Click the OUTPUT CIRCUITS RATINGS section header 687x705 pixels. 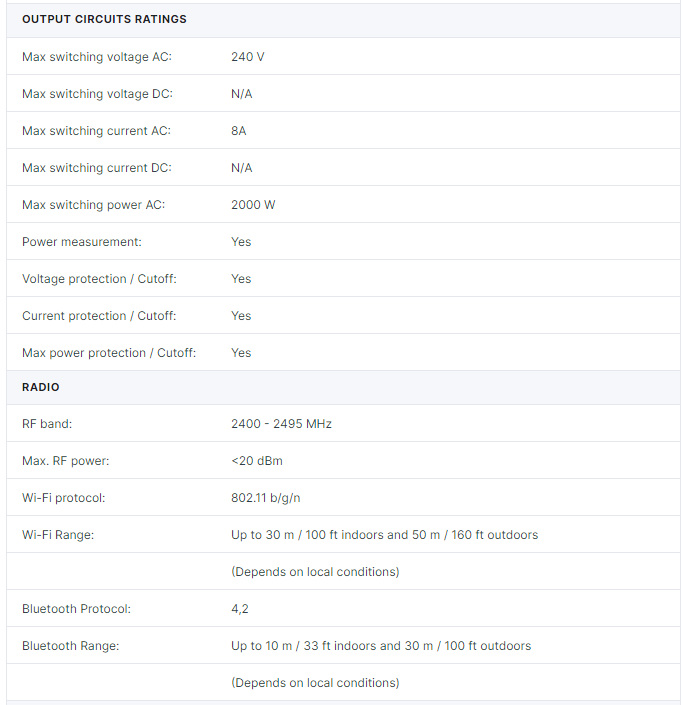104,19
